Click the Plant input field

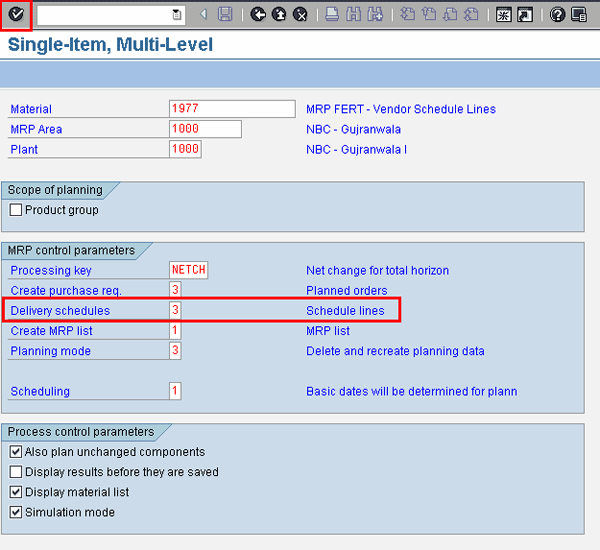pos(185,149)
